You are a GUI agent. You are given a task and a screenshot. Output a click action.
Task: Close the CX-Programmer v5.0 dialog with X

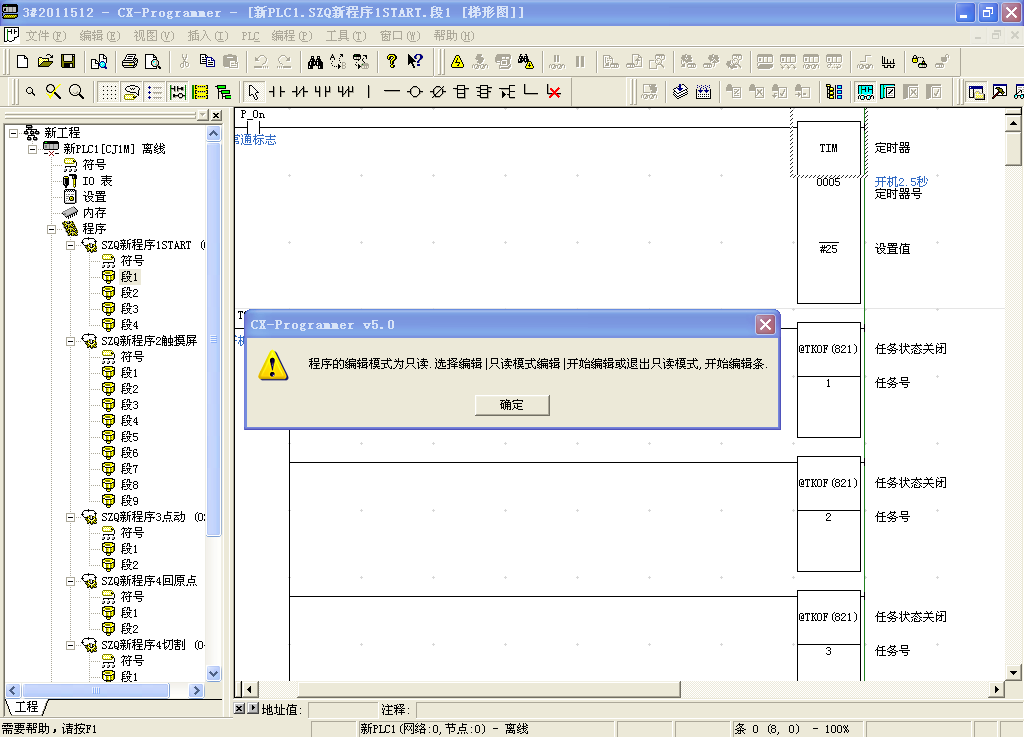[x=765, y=324]
